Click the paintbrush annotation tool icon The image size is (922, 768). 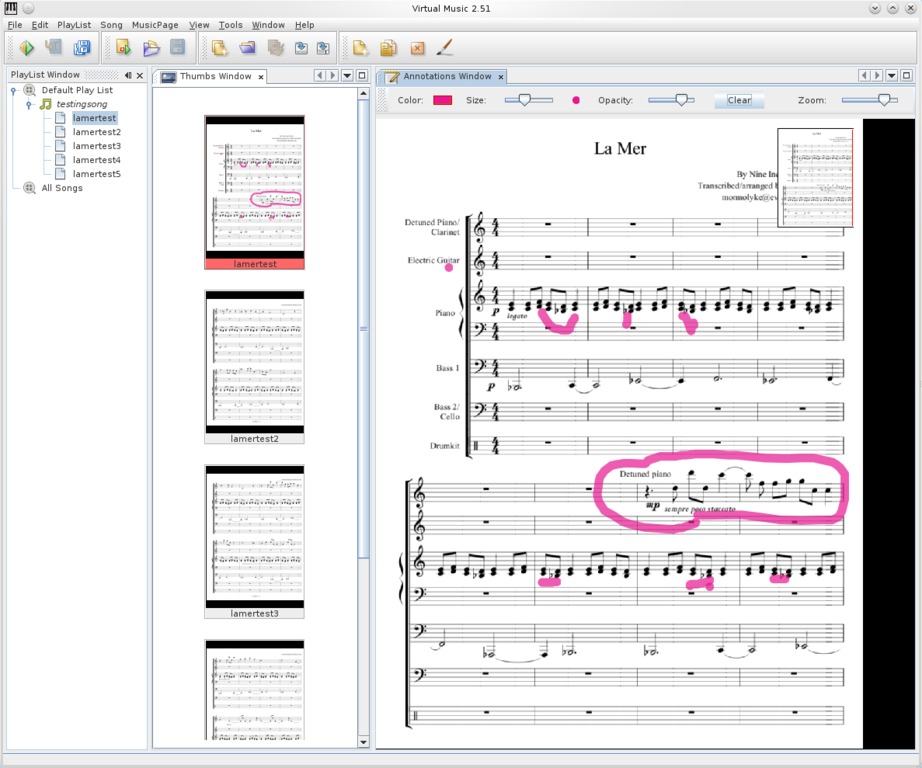pyautogui.click(x=446, y=47)
